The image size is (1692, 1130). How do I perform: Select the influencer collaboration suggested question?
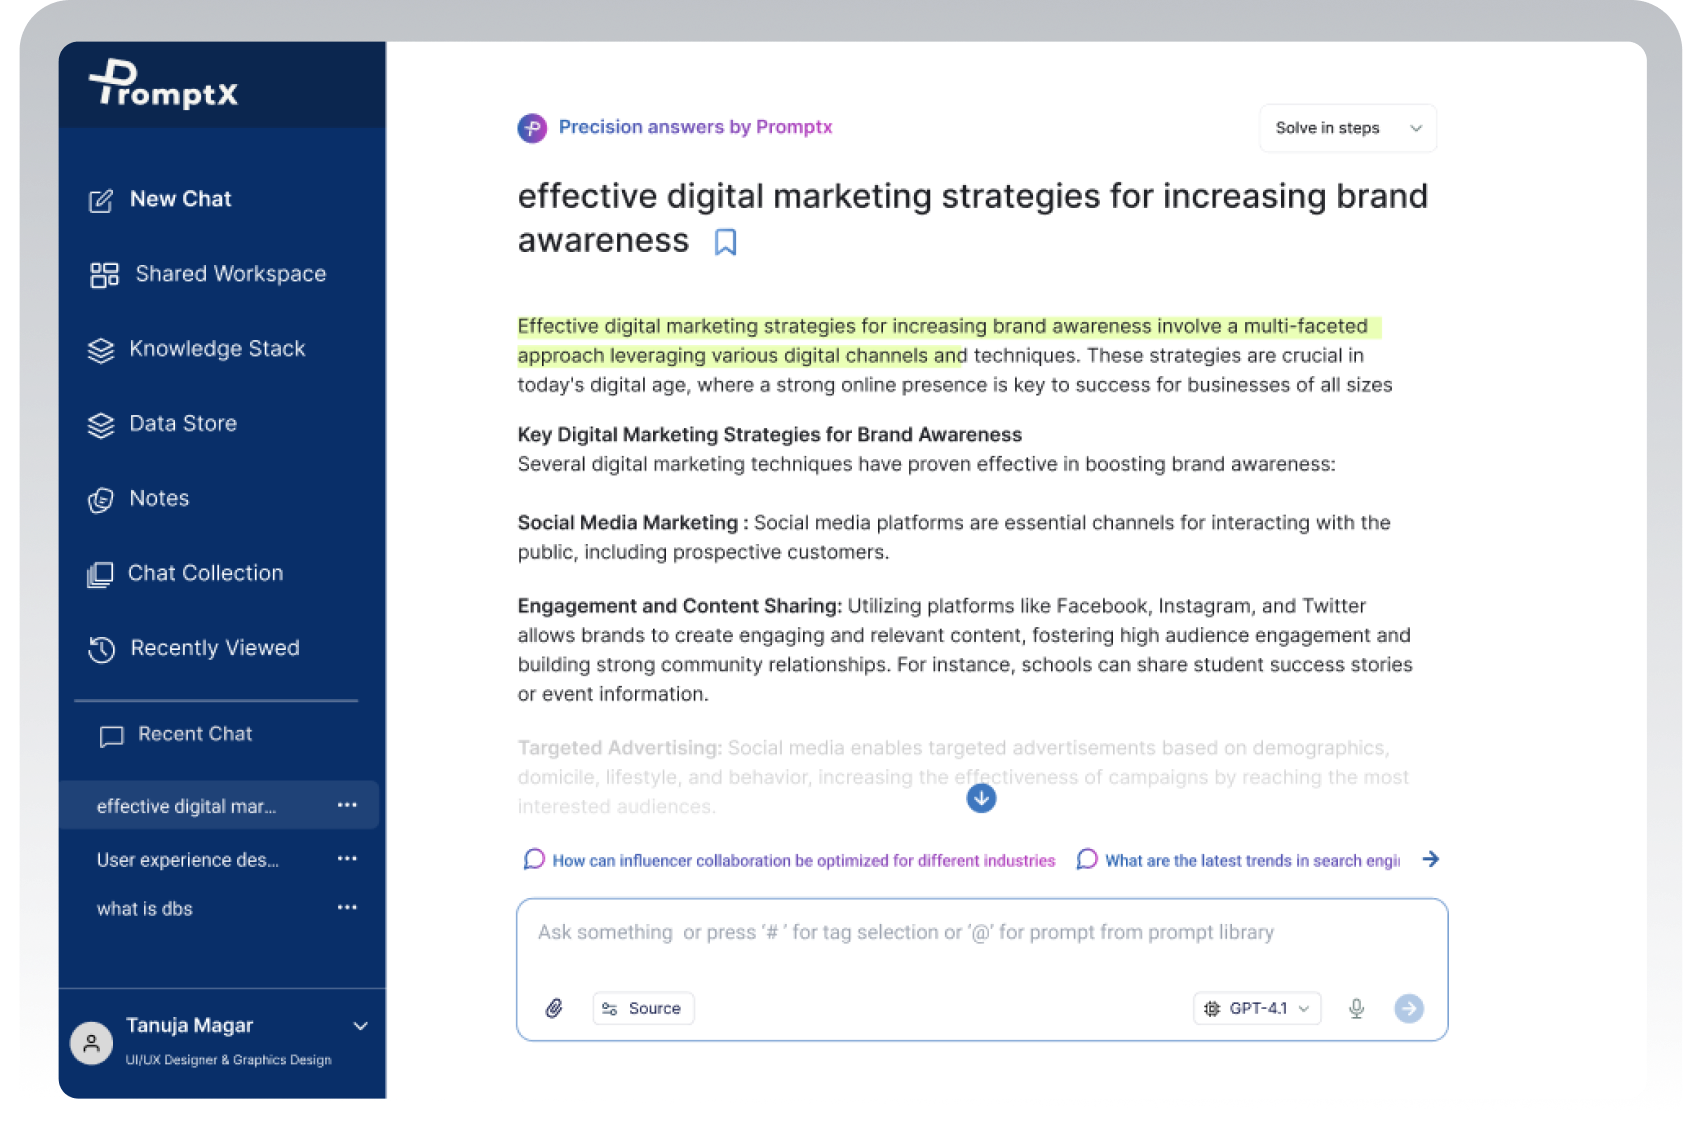coord(790,860)
